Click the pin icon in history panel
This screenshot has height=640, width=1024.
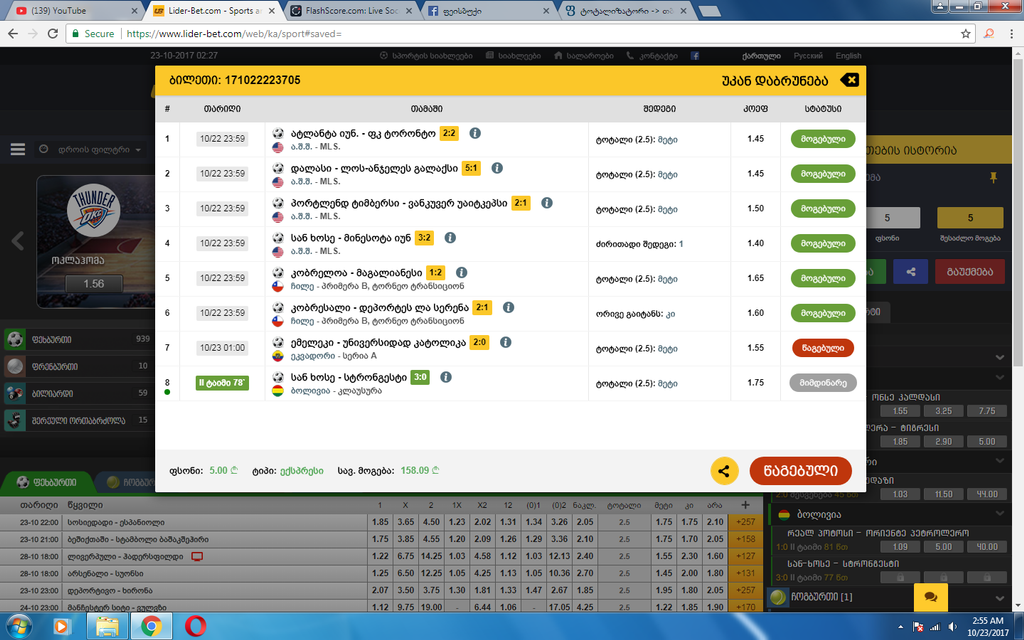[993, 178]
